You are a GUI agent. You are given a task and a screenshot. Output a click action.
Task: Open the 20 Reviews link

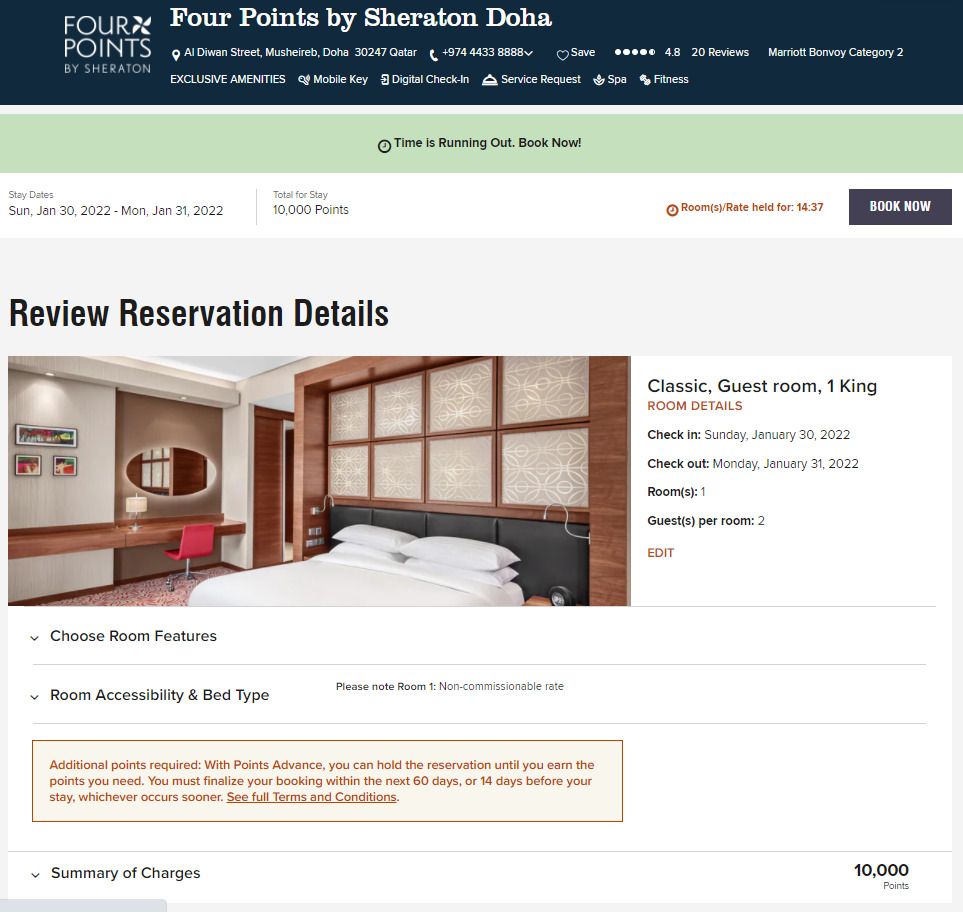click(x=720, y=52)
